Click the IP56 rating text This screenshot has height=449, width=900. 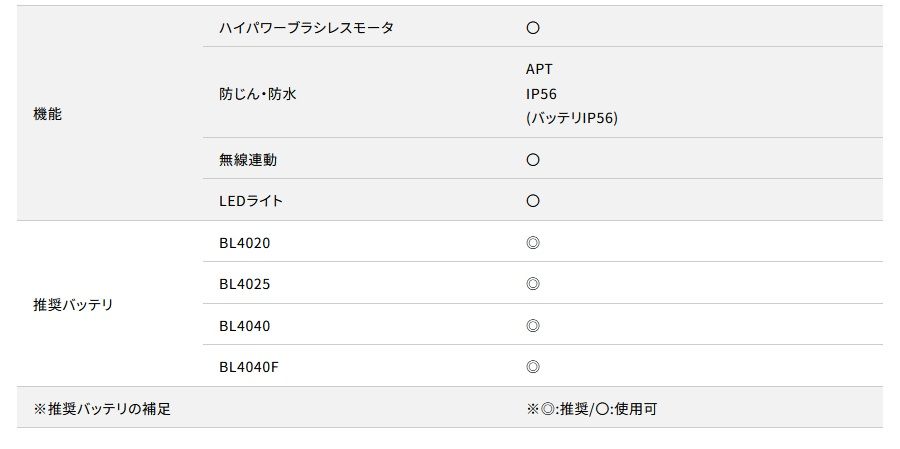pos(541,93)
